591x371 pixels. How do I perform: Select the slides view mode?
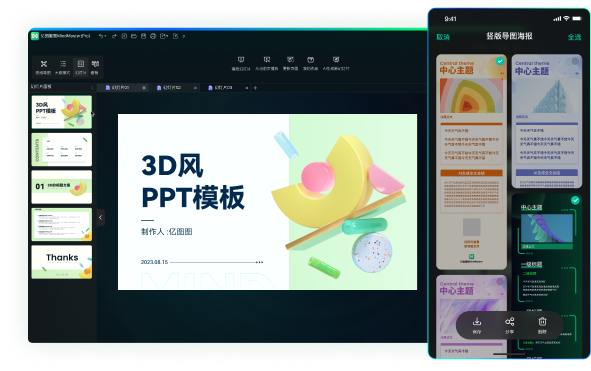(81, 66)
